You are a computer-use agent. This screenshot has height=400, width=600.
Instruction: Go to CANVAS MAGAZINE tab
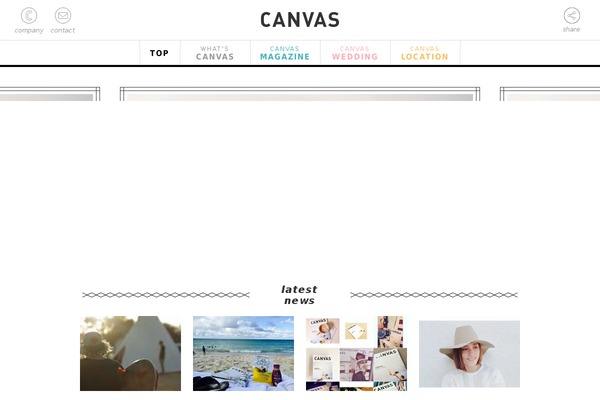285,53
